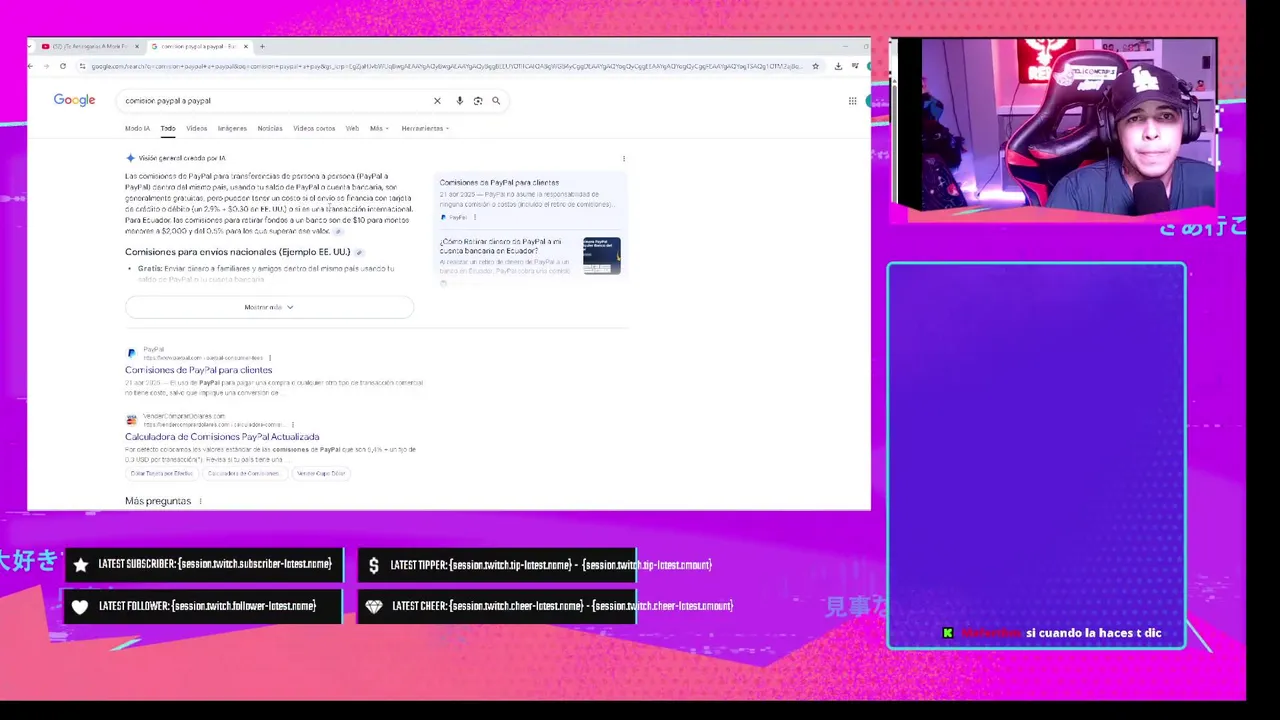The height and width of the screenshot is (720, 1280).
Task: Click the browser address bar URL
Action: [445, 66]
